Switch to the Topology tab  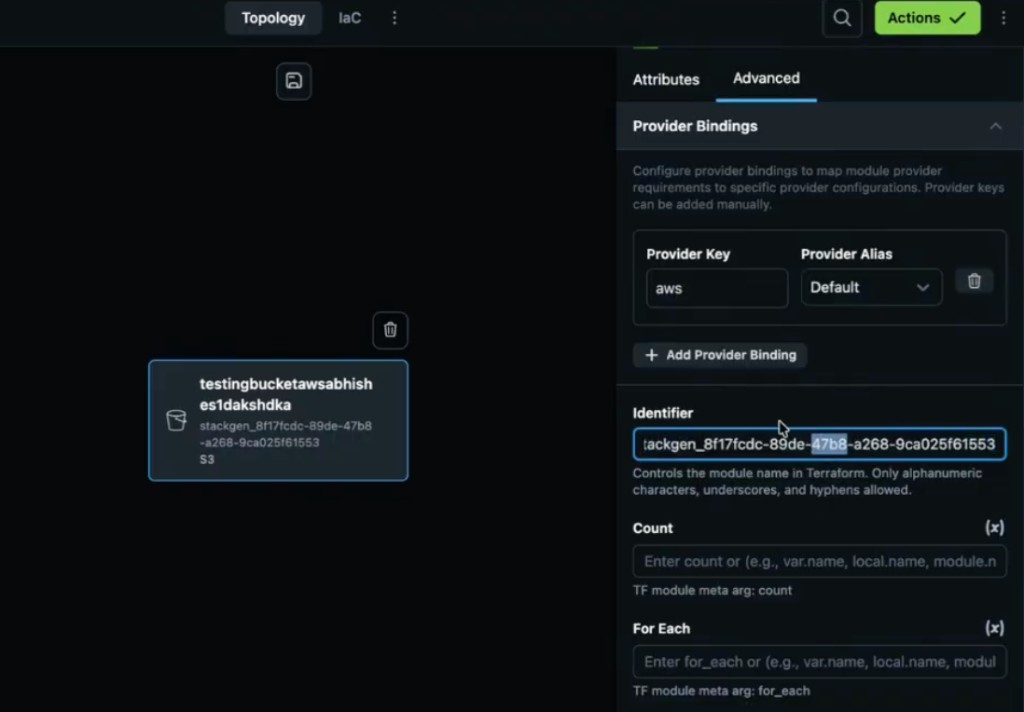(x=273, y=18)
